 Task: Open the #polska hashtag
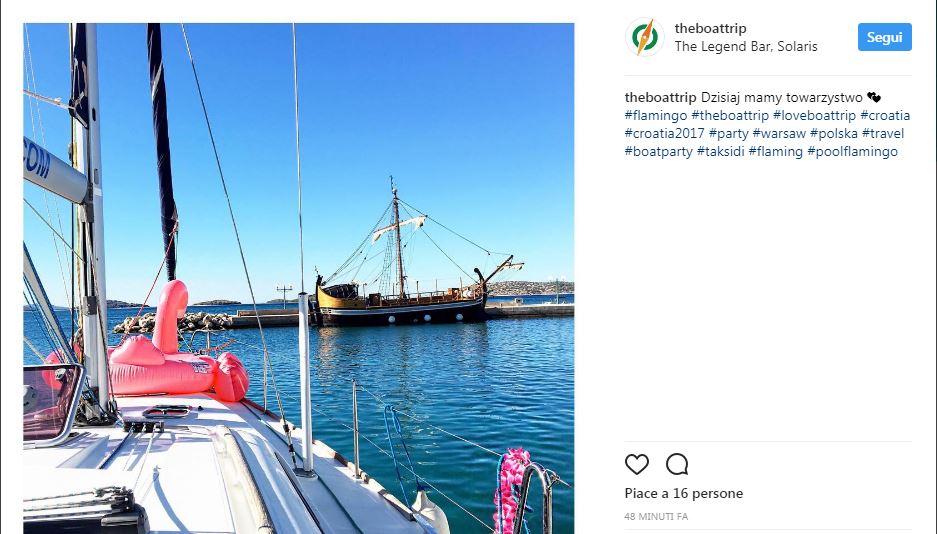834,133
